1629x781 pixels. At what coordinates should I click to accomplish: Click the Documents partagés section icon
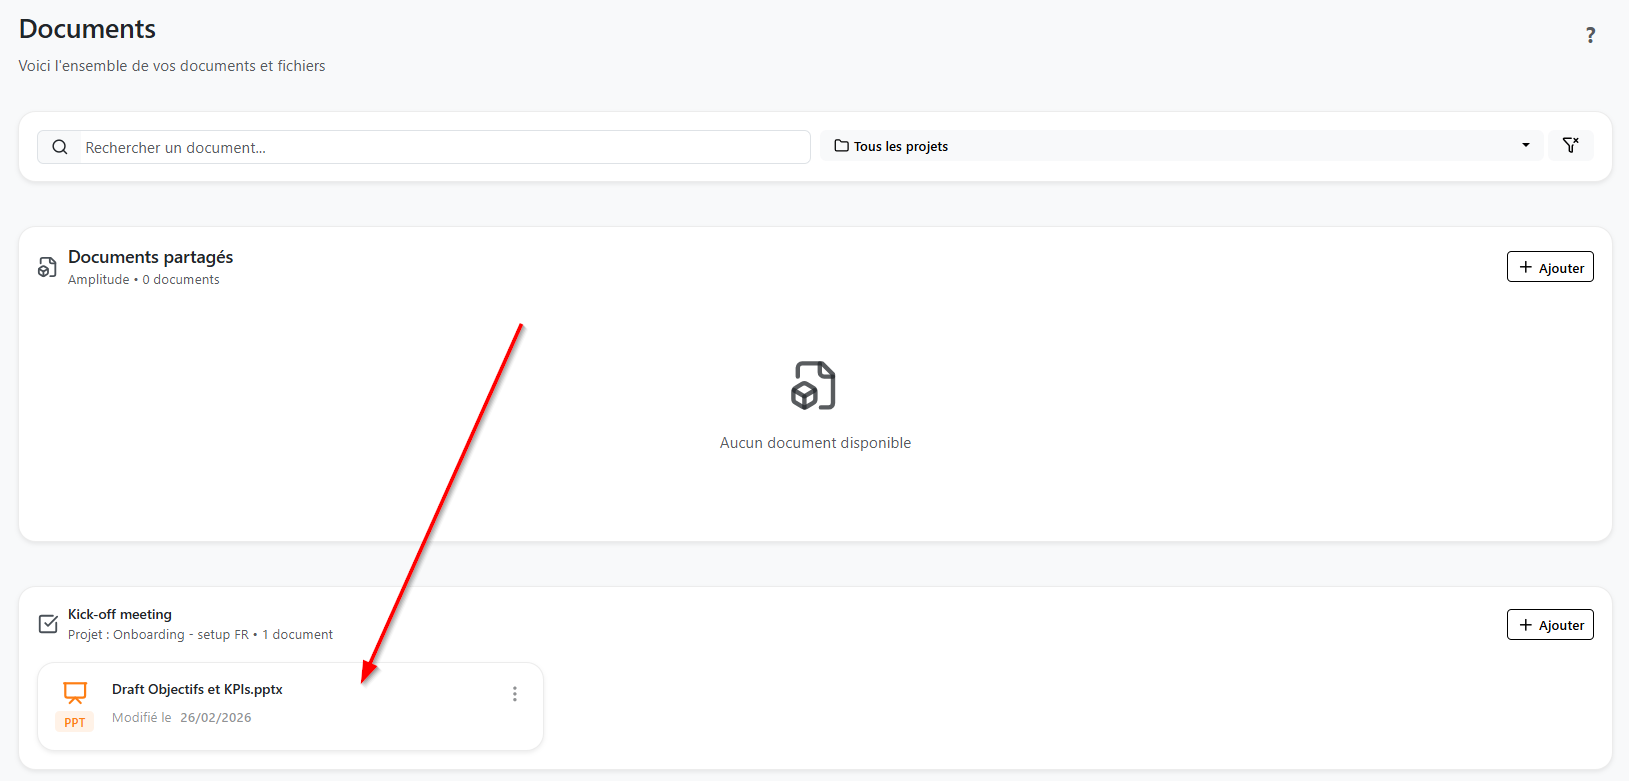tap(47, 268)
